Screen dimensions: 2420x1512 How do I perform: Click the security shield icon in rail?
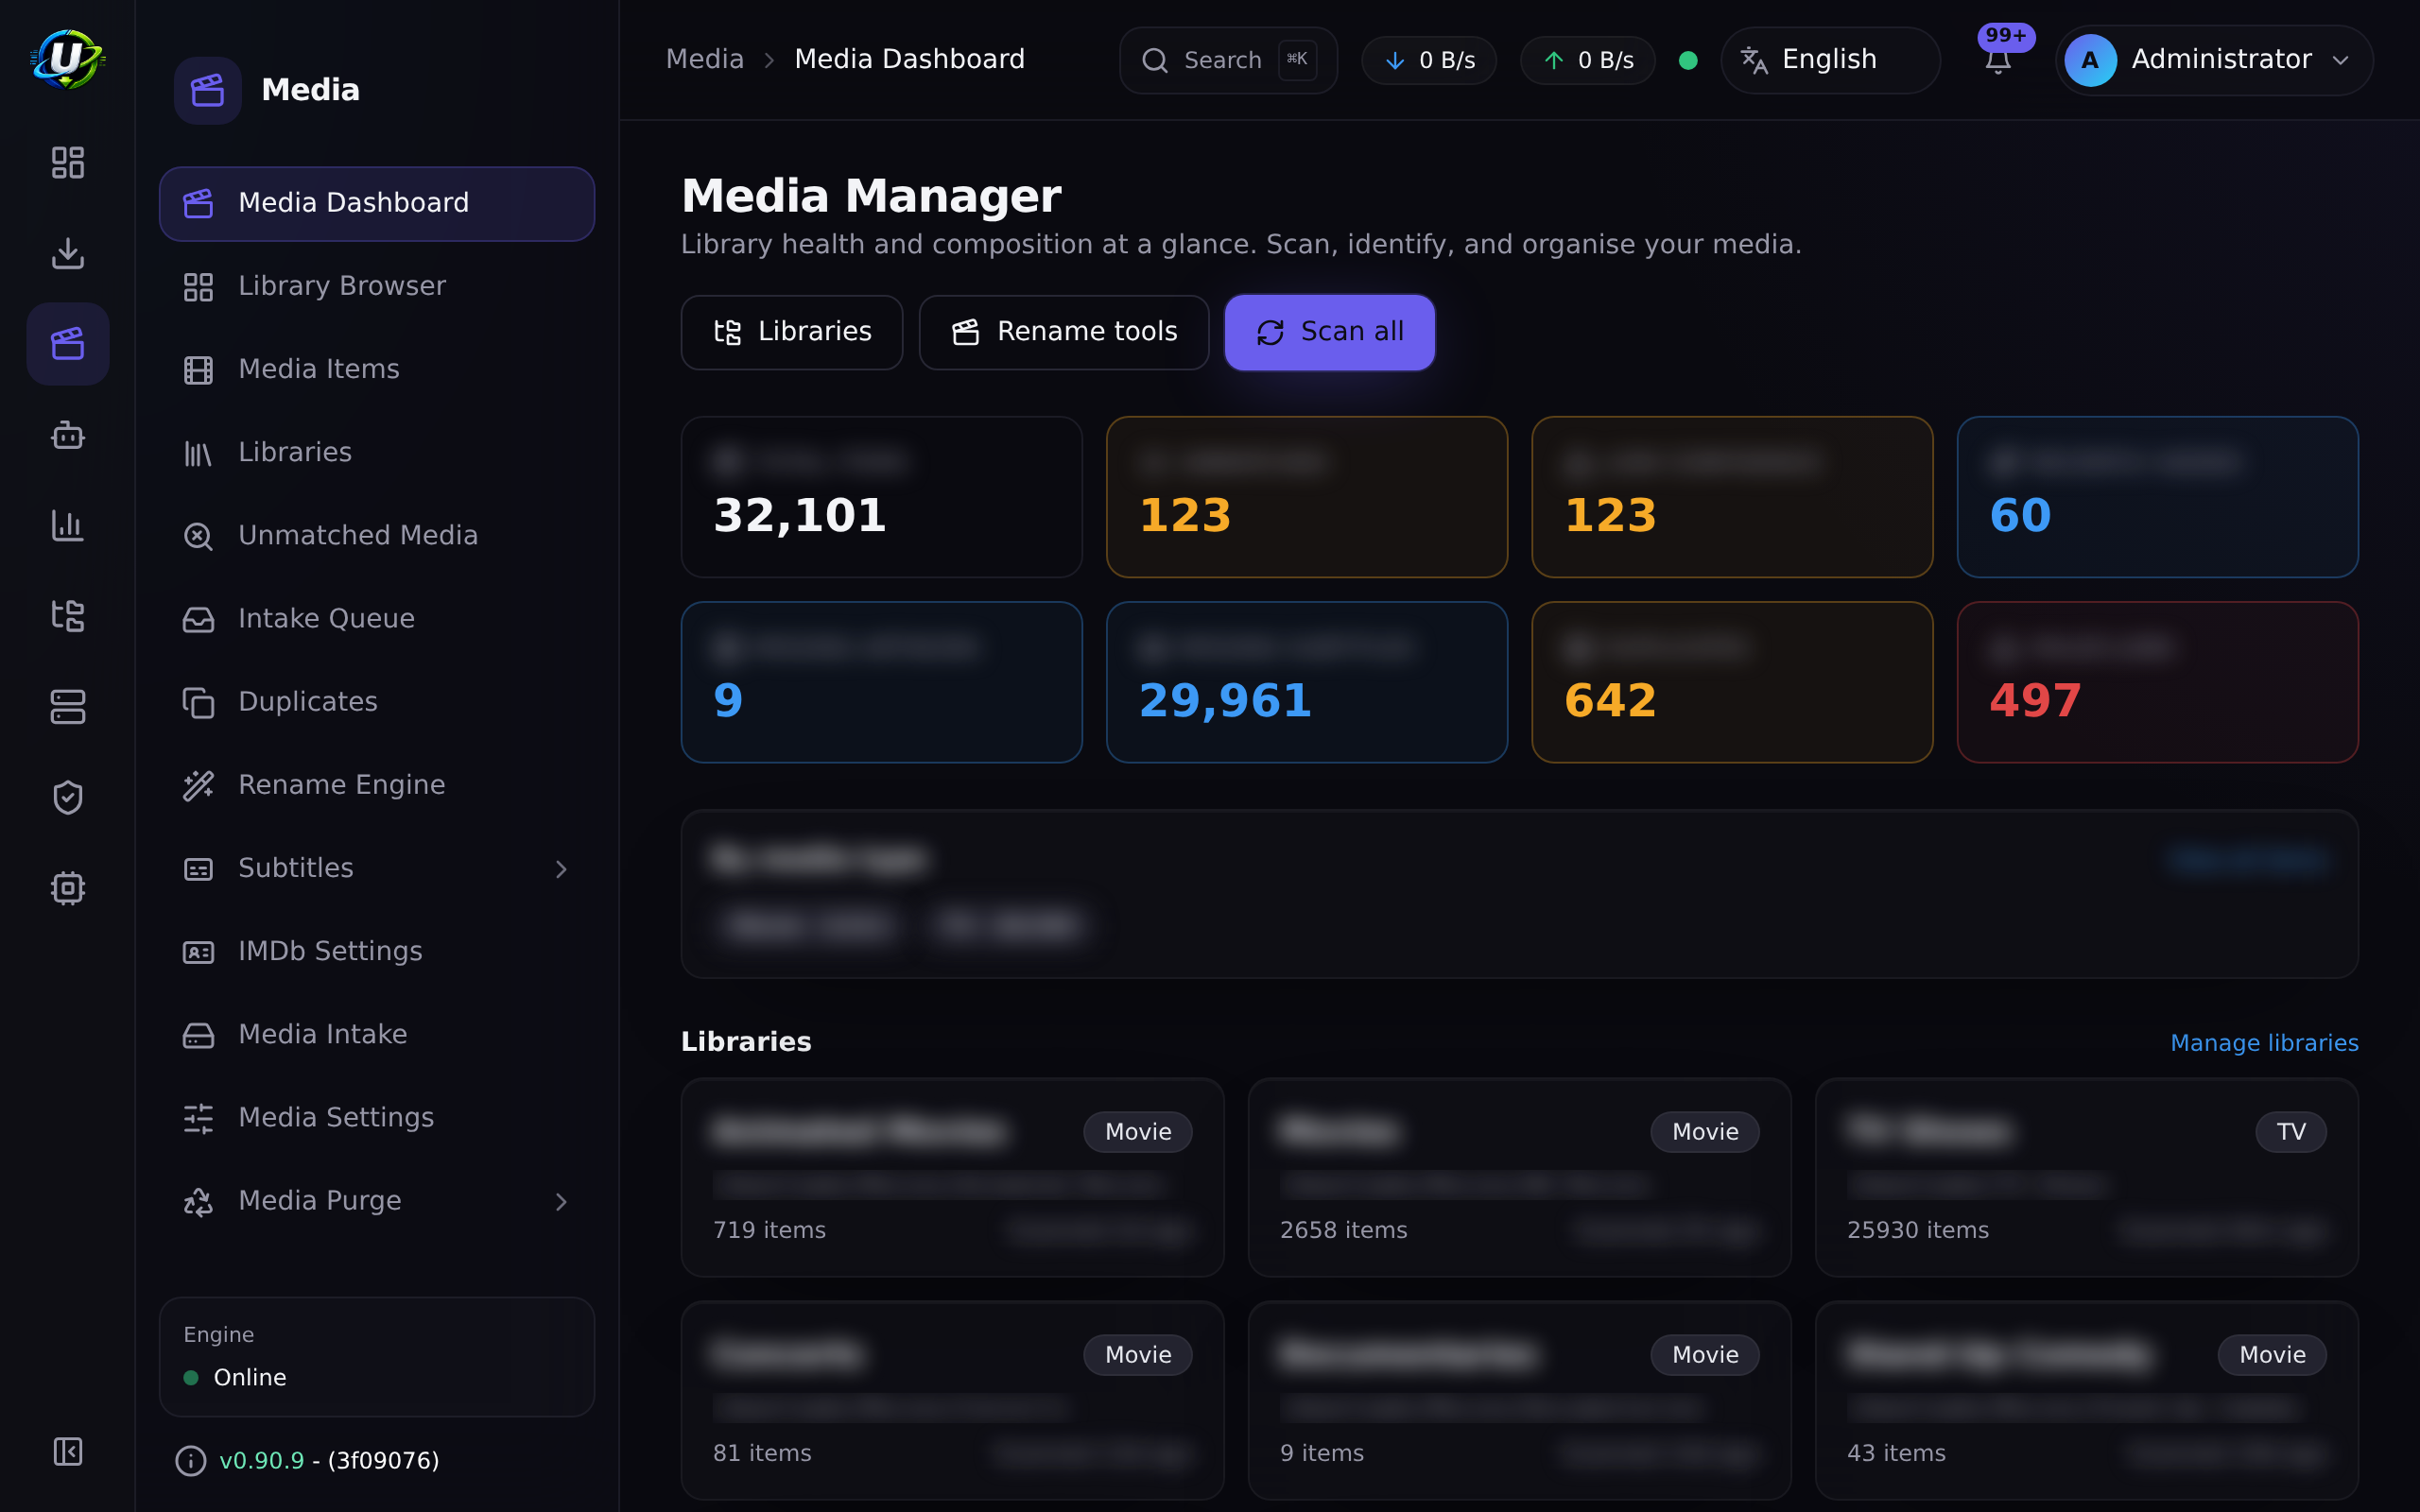click(x=67, y=797)
